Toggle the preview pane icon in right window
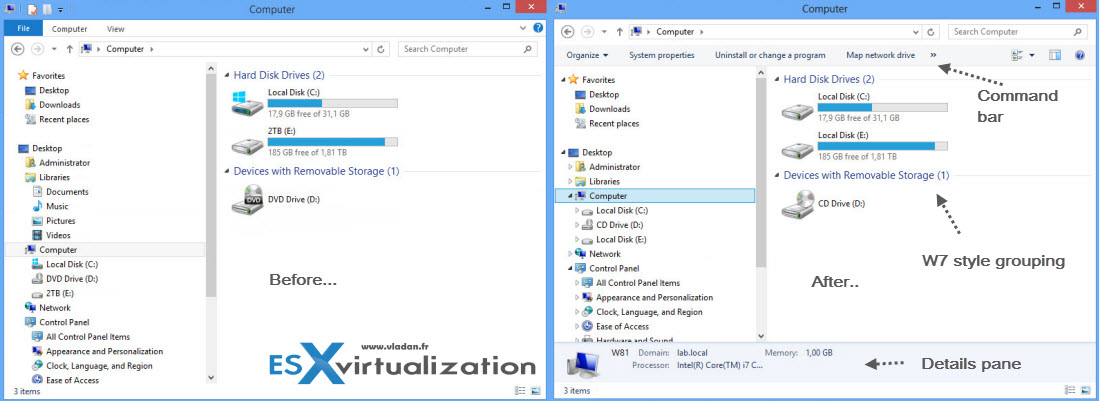Viewport: 1100px width, 401px height. pos(1054,55)
